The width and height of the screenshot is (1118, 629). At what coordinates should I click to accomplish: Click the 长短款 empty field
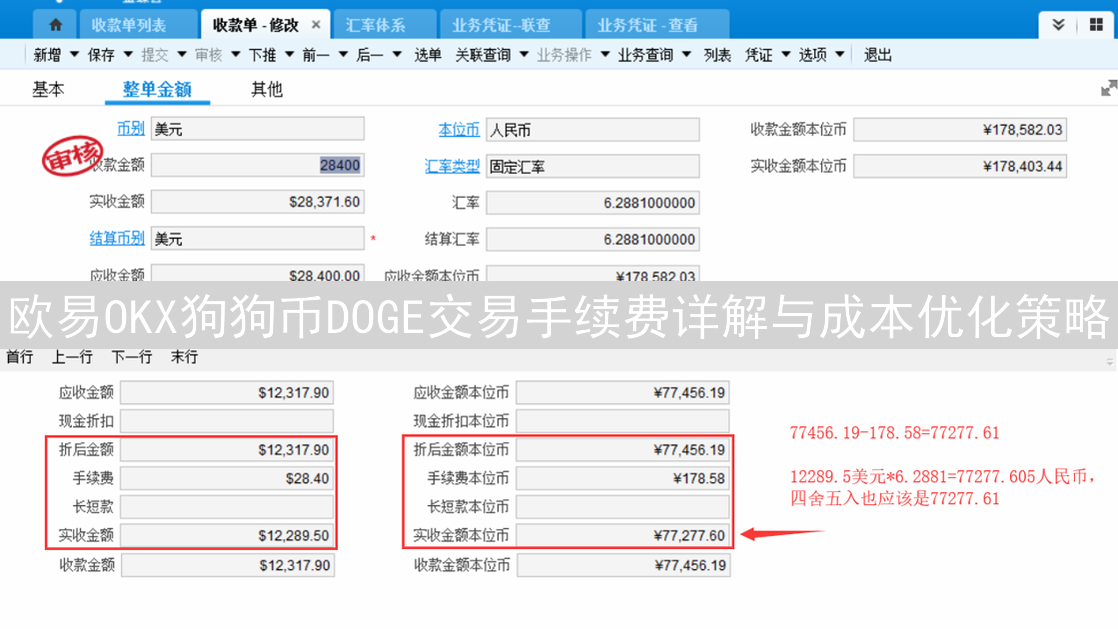pos(227,506)
